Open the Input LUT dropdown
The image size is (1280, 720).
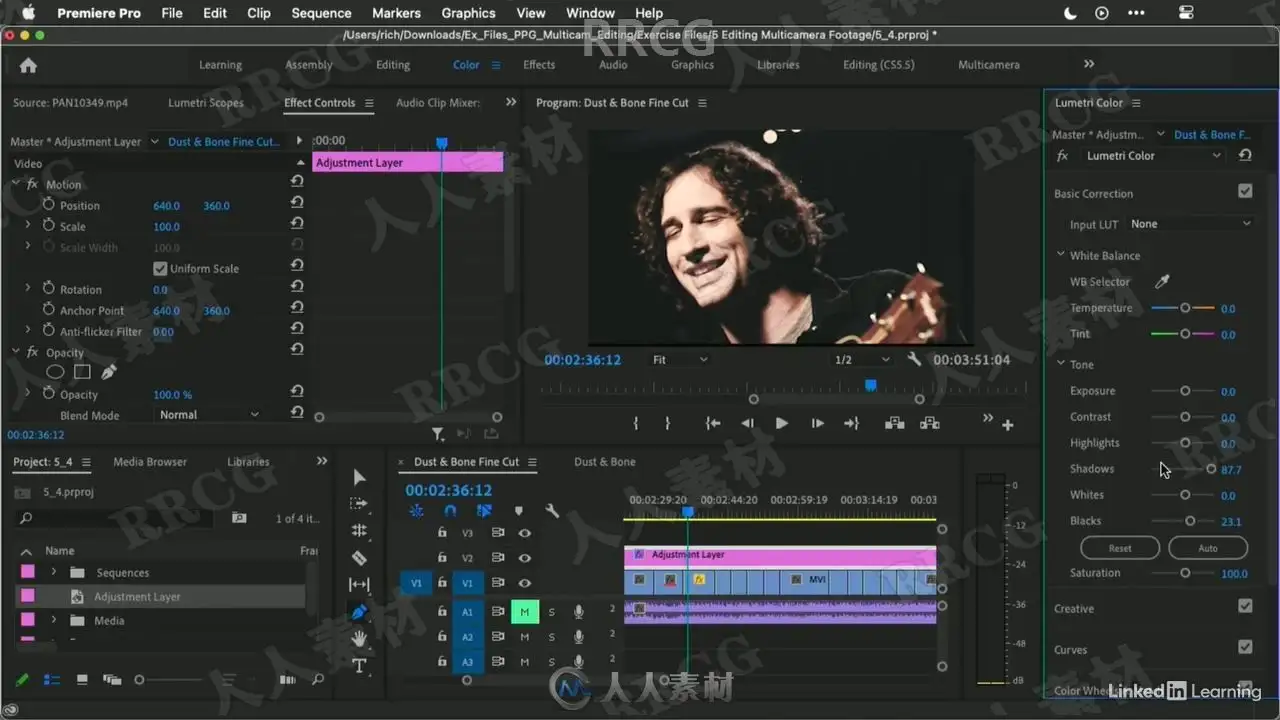pyautogui.click(x=1190, y=224)
